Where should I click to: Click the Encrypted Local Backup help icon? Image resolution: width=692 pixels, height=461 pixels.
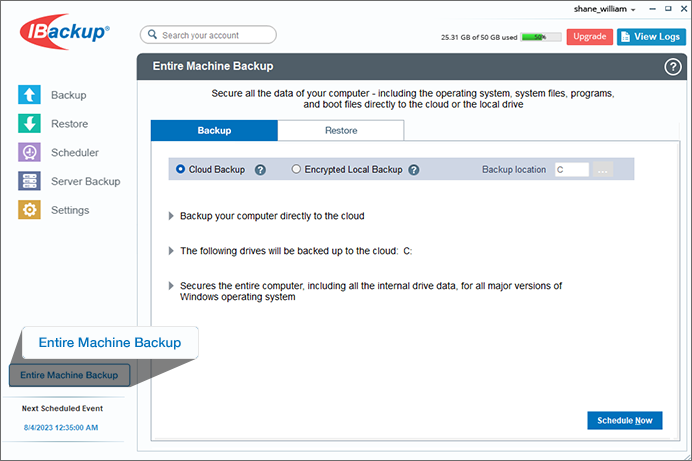click(414, 170)
